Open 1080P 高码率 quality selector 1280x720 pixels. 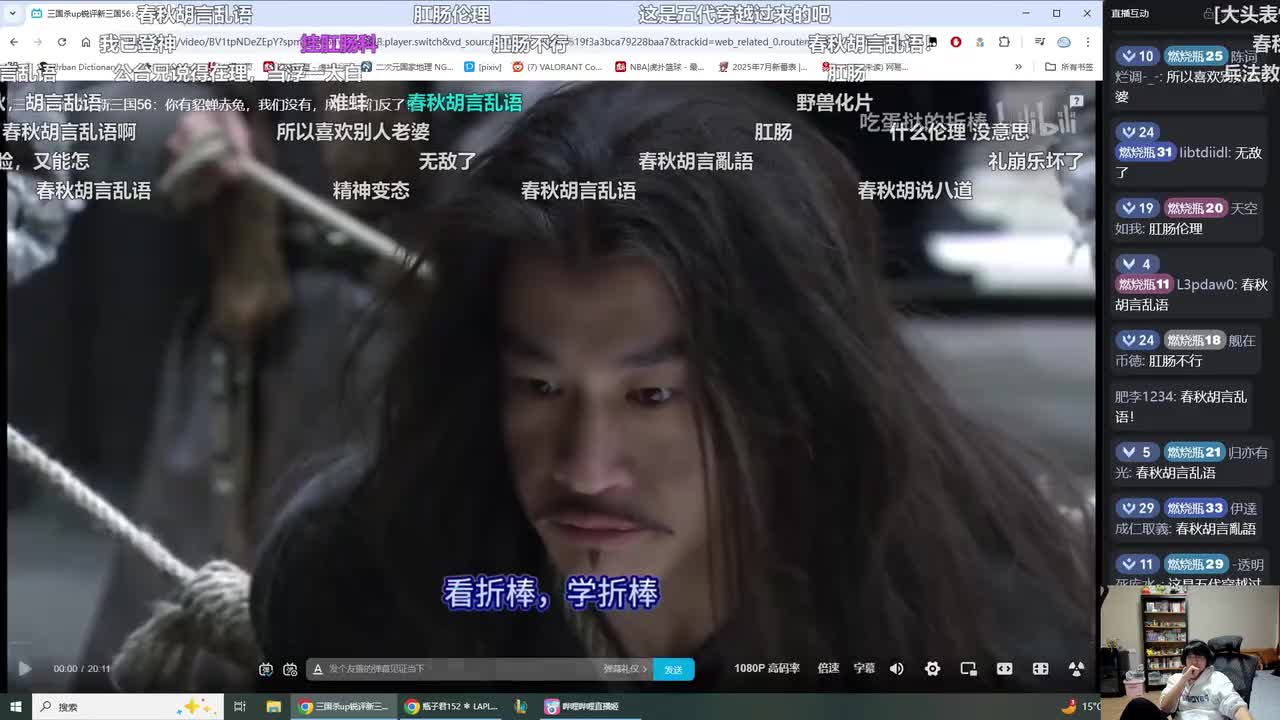pyautogui.click(x=767, y=668)
